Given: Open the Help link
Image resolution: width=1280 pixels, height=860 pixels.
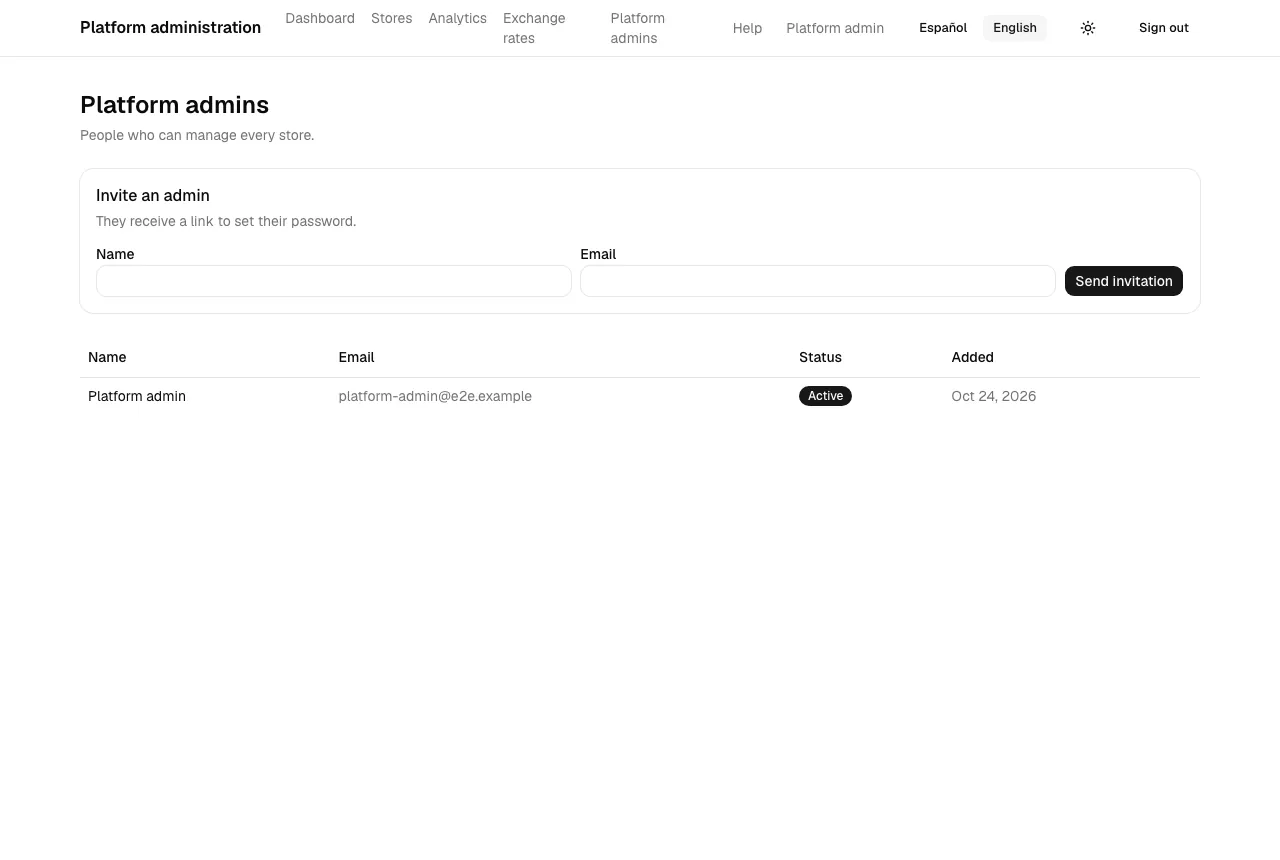Looking at the screenshot, I should pos(747,28).
